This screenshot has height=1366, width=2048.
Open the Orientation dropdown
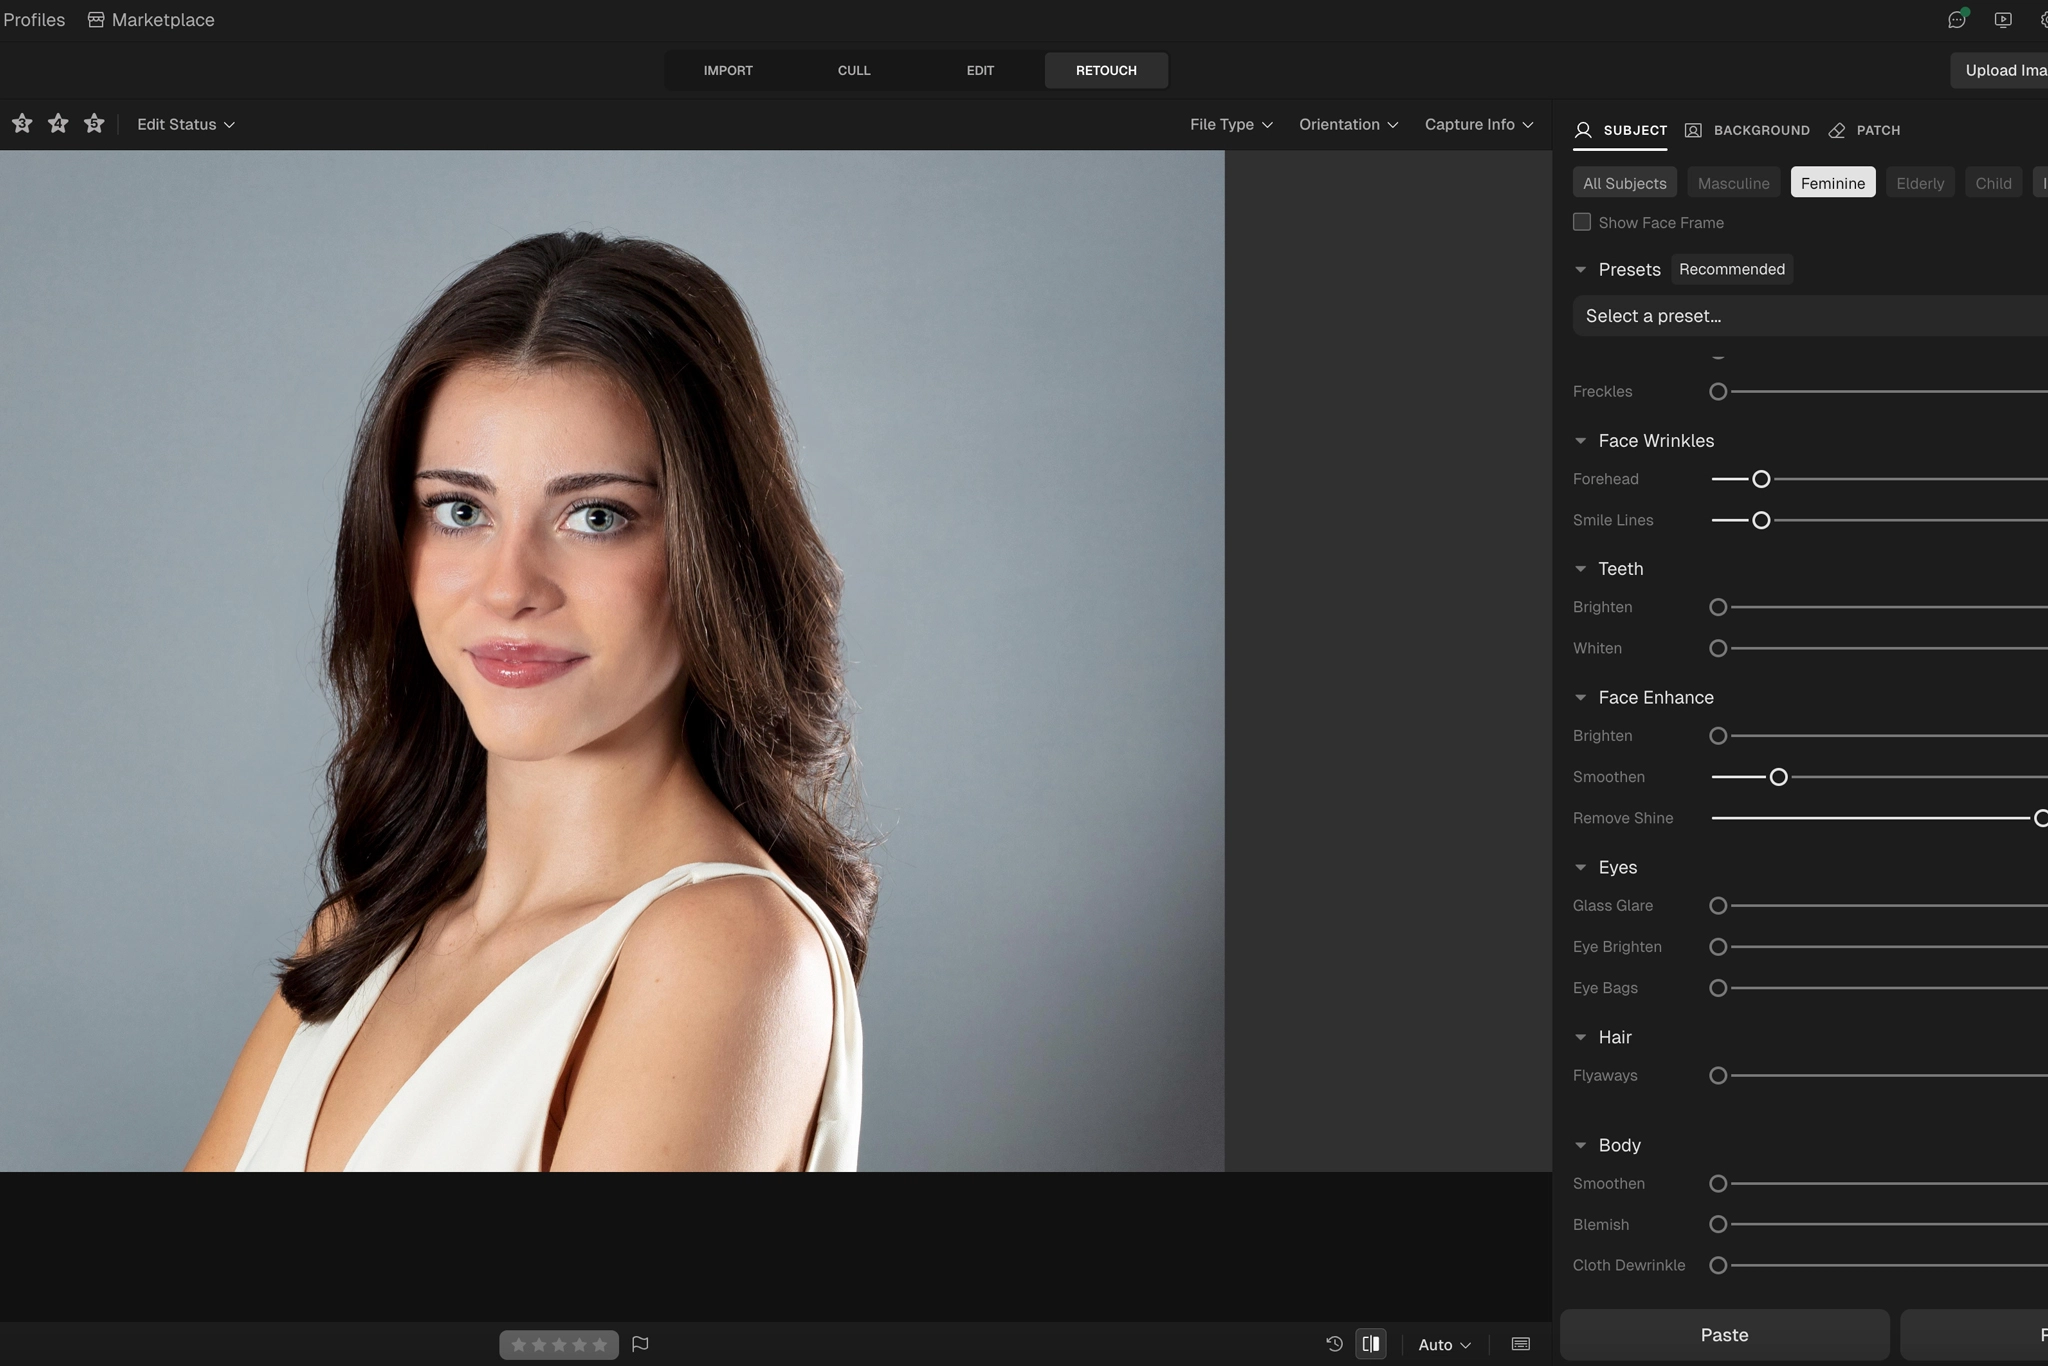point(1348,124)
